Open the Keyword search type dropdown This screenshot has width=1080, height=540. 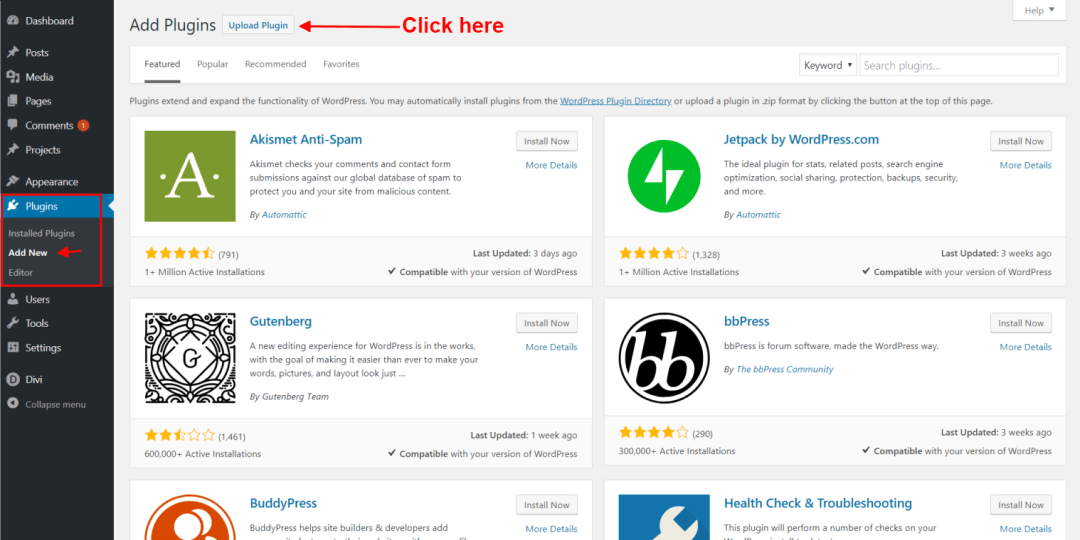point(828,65)
